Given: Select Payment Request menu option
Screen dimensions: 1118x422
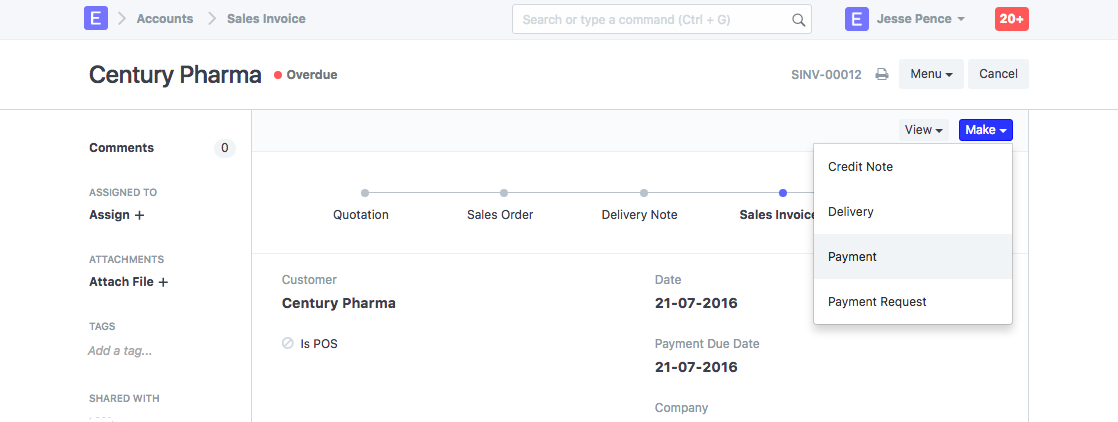Looking at the screenshot, I should pos(877,302).
